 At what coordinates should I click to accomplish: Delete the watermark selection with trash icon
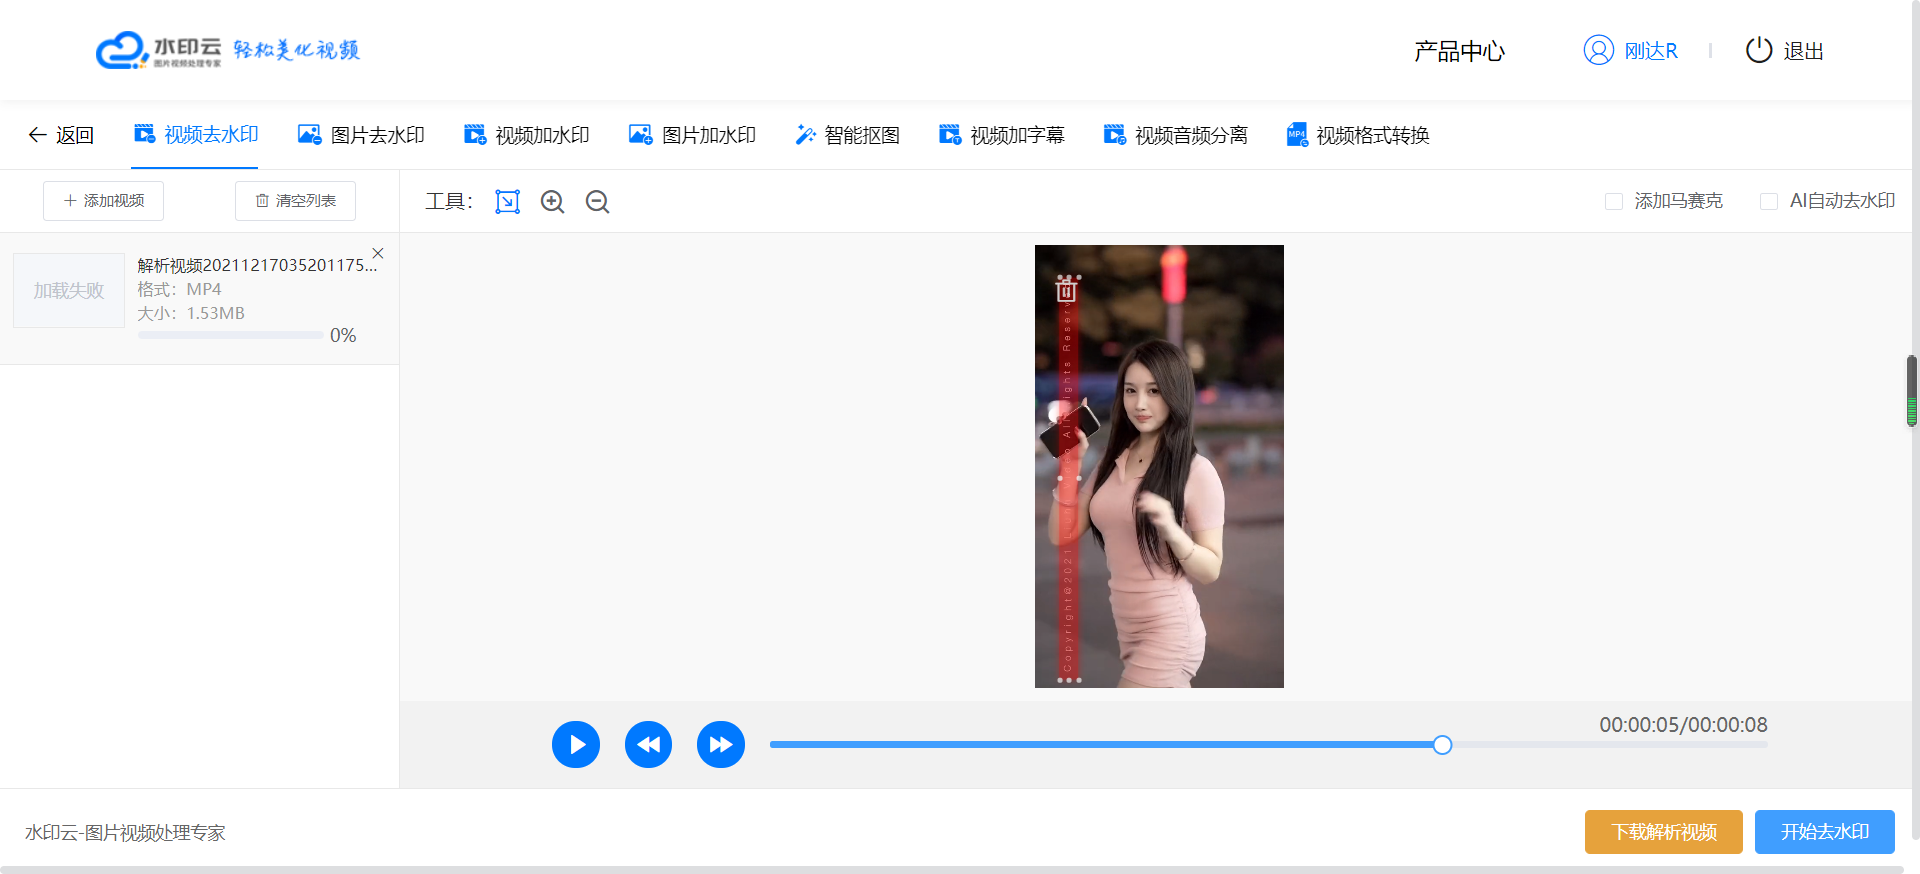coord(1066,290)
